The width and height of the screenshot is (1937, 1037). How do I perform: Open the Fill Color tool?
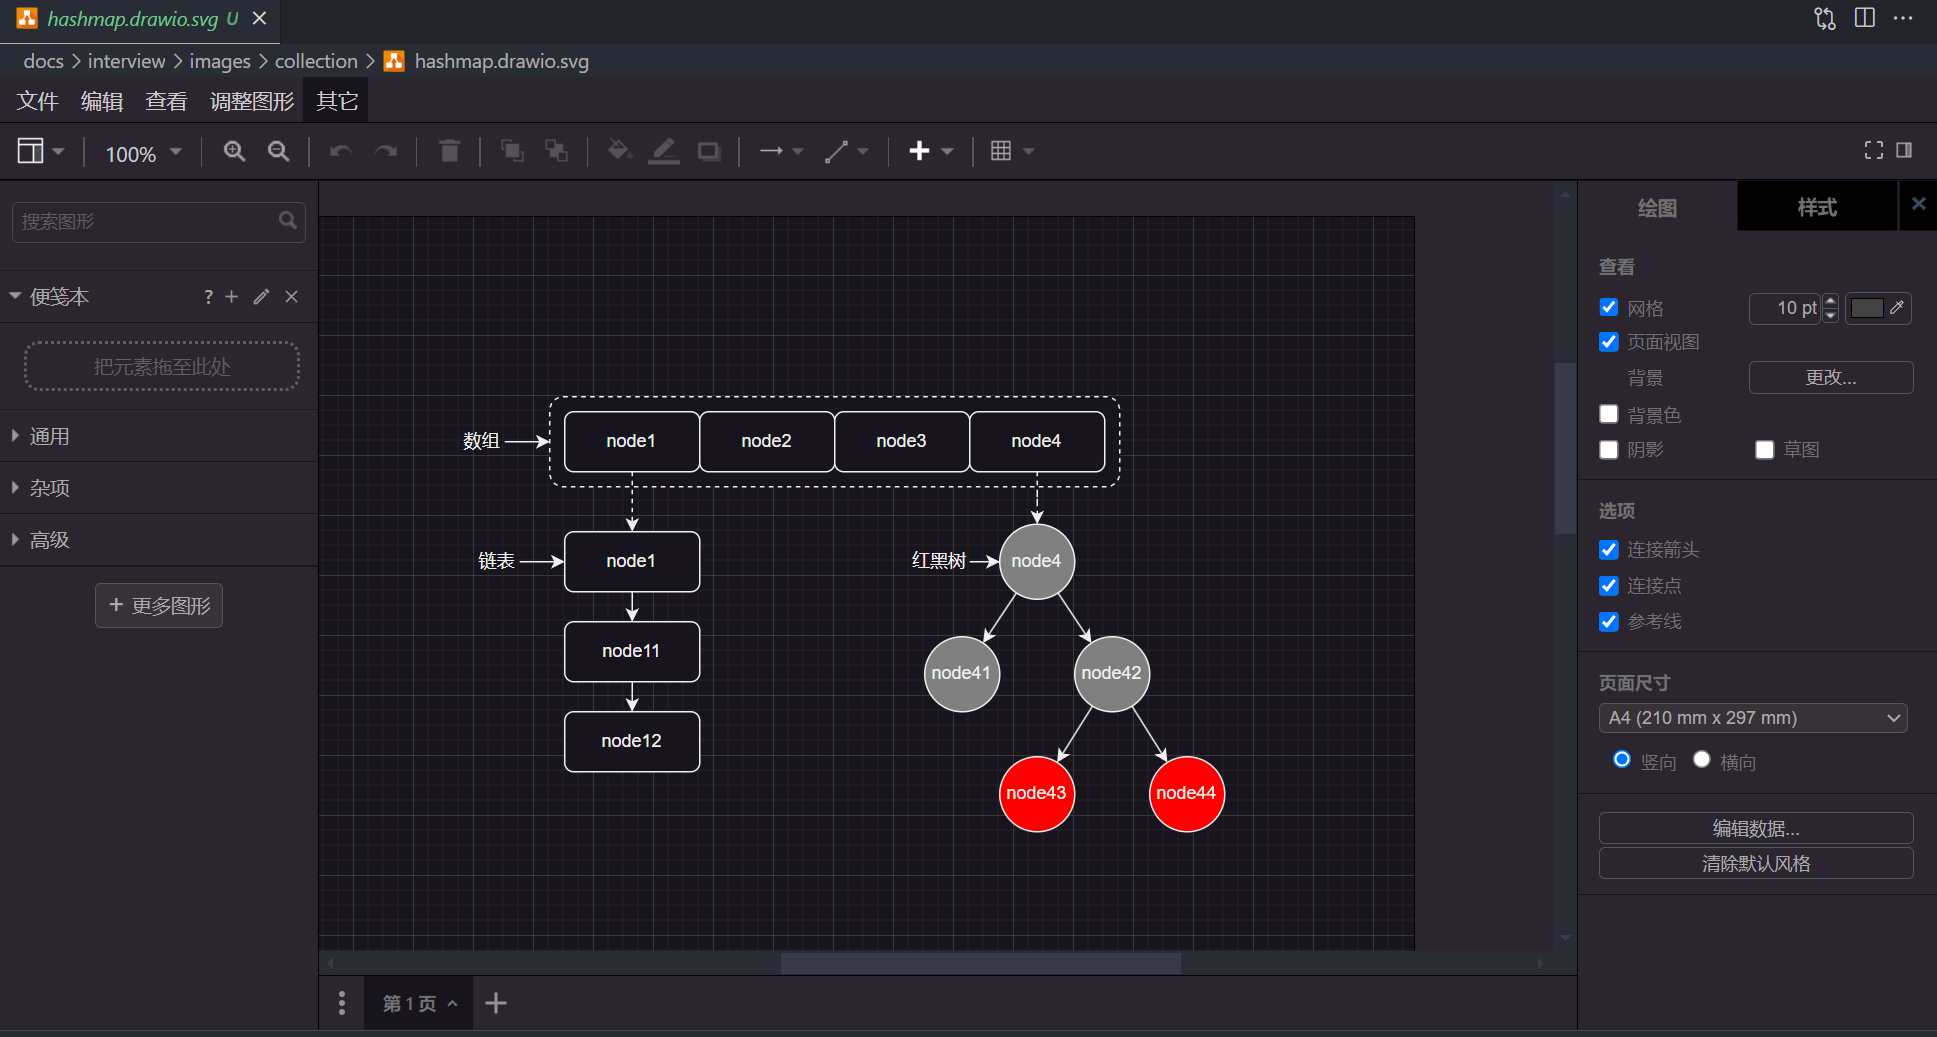(619, 151)
